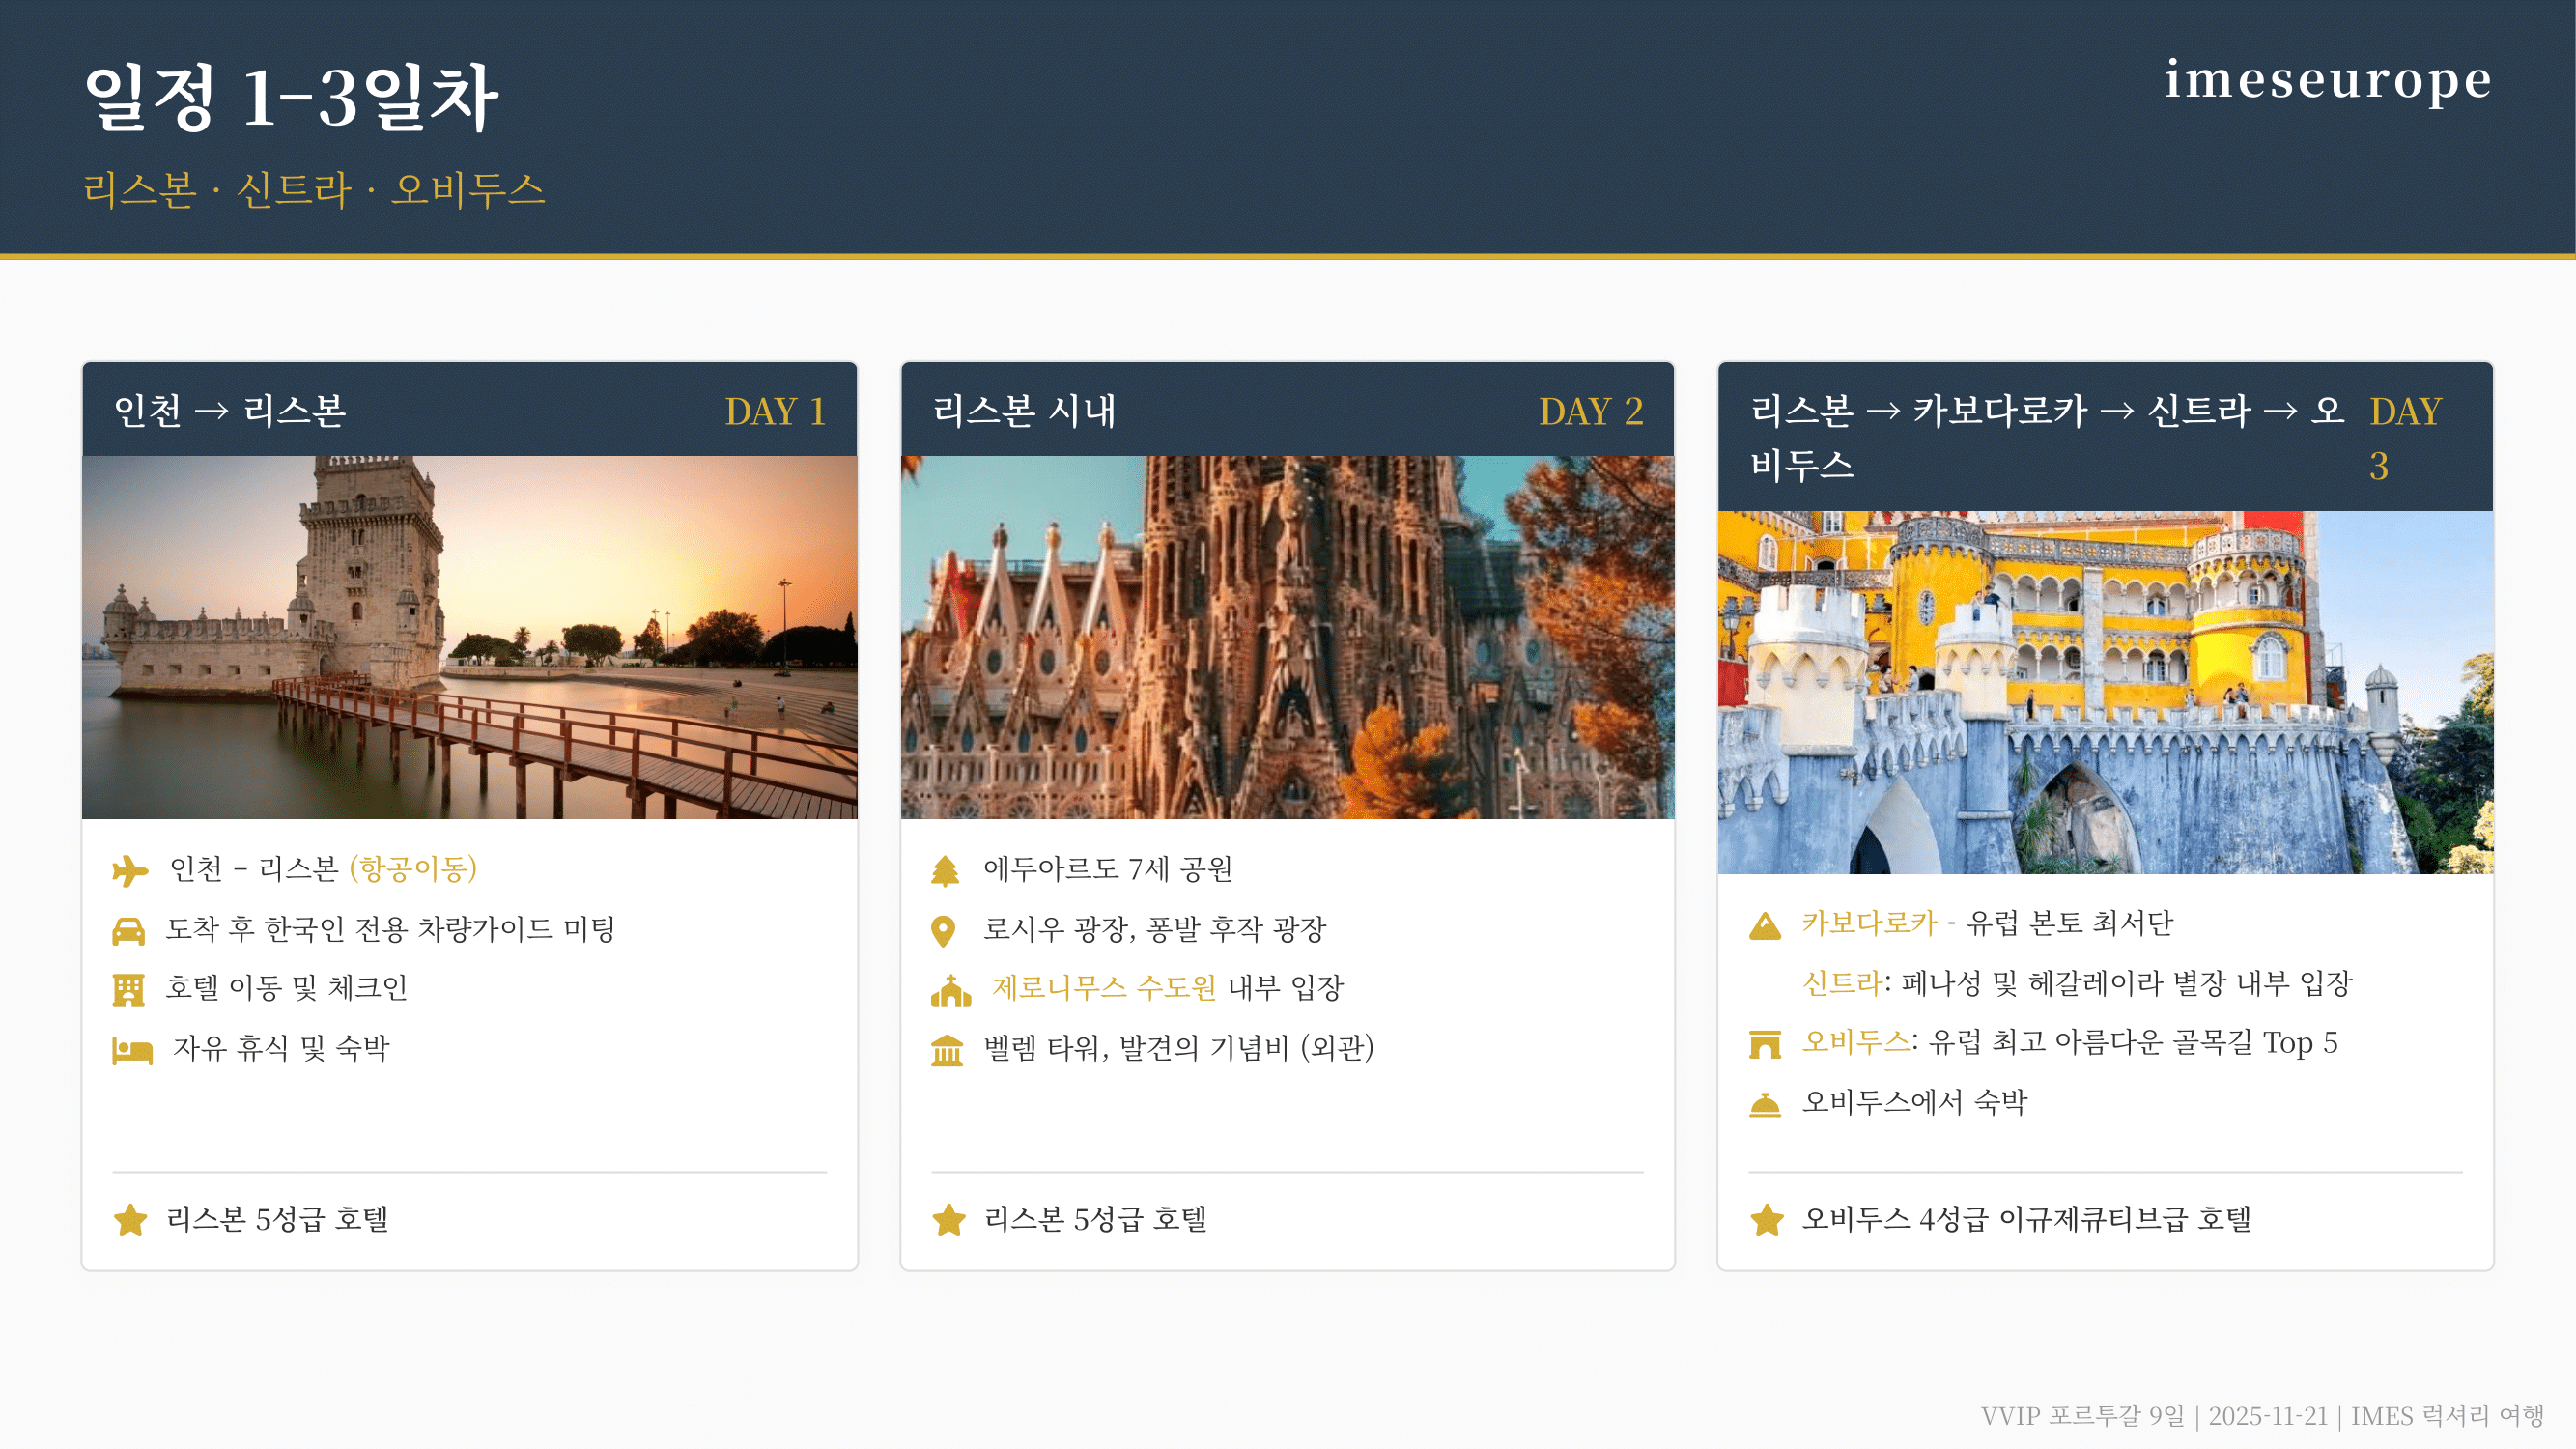Click the yellow Pena Palace photo

pyautogui.click(x=2105, y=692)
